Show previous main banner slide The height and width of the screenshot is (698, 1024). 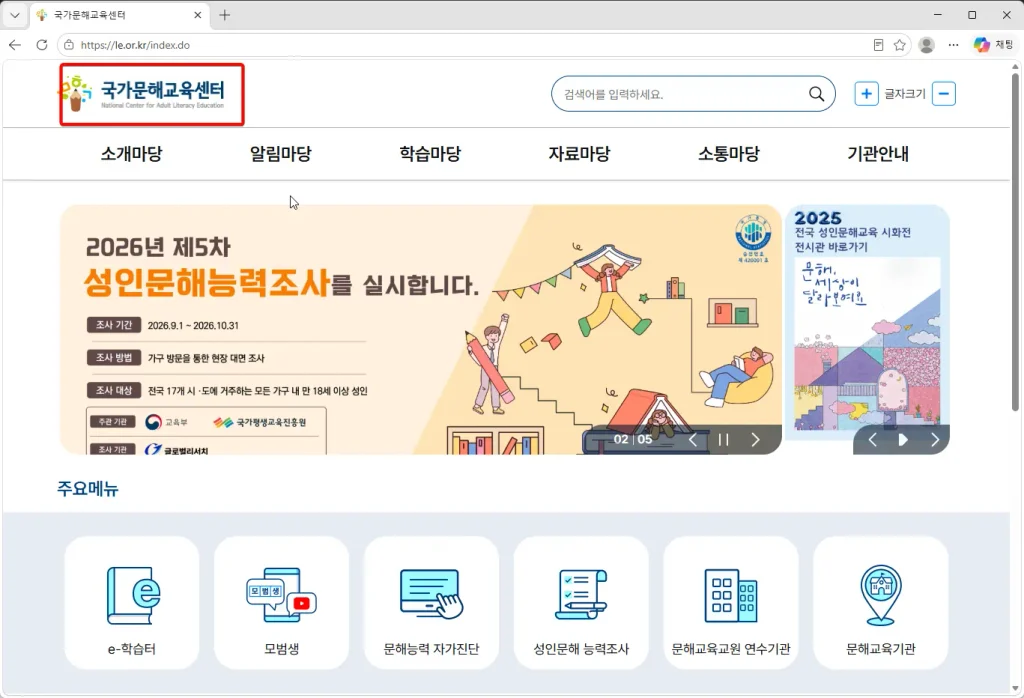(693, 439)
